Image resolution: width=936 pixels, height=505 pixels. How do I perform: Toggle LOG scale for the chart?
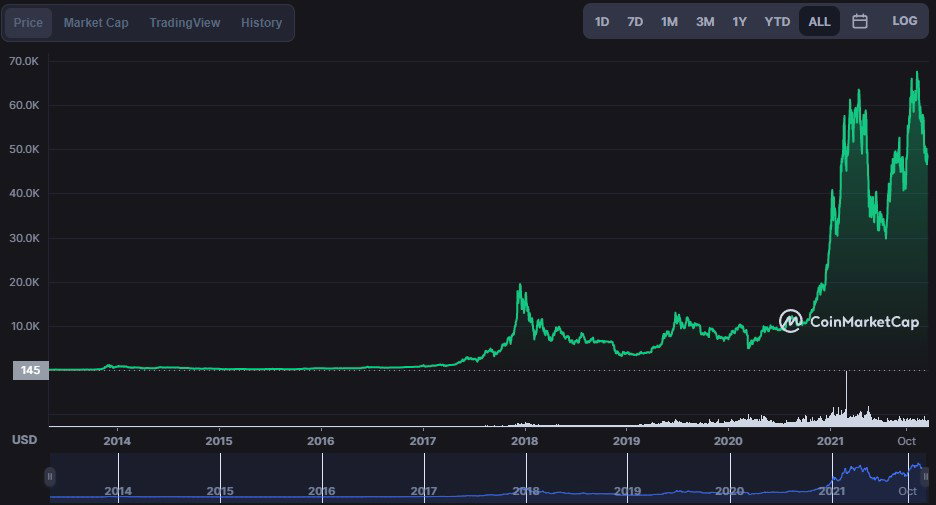point(904,21)
